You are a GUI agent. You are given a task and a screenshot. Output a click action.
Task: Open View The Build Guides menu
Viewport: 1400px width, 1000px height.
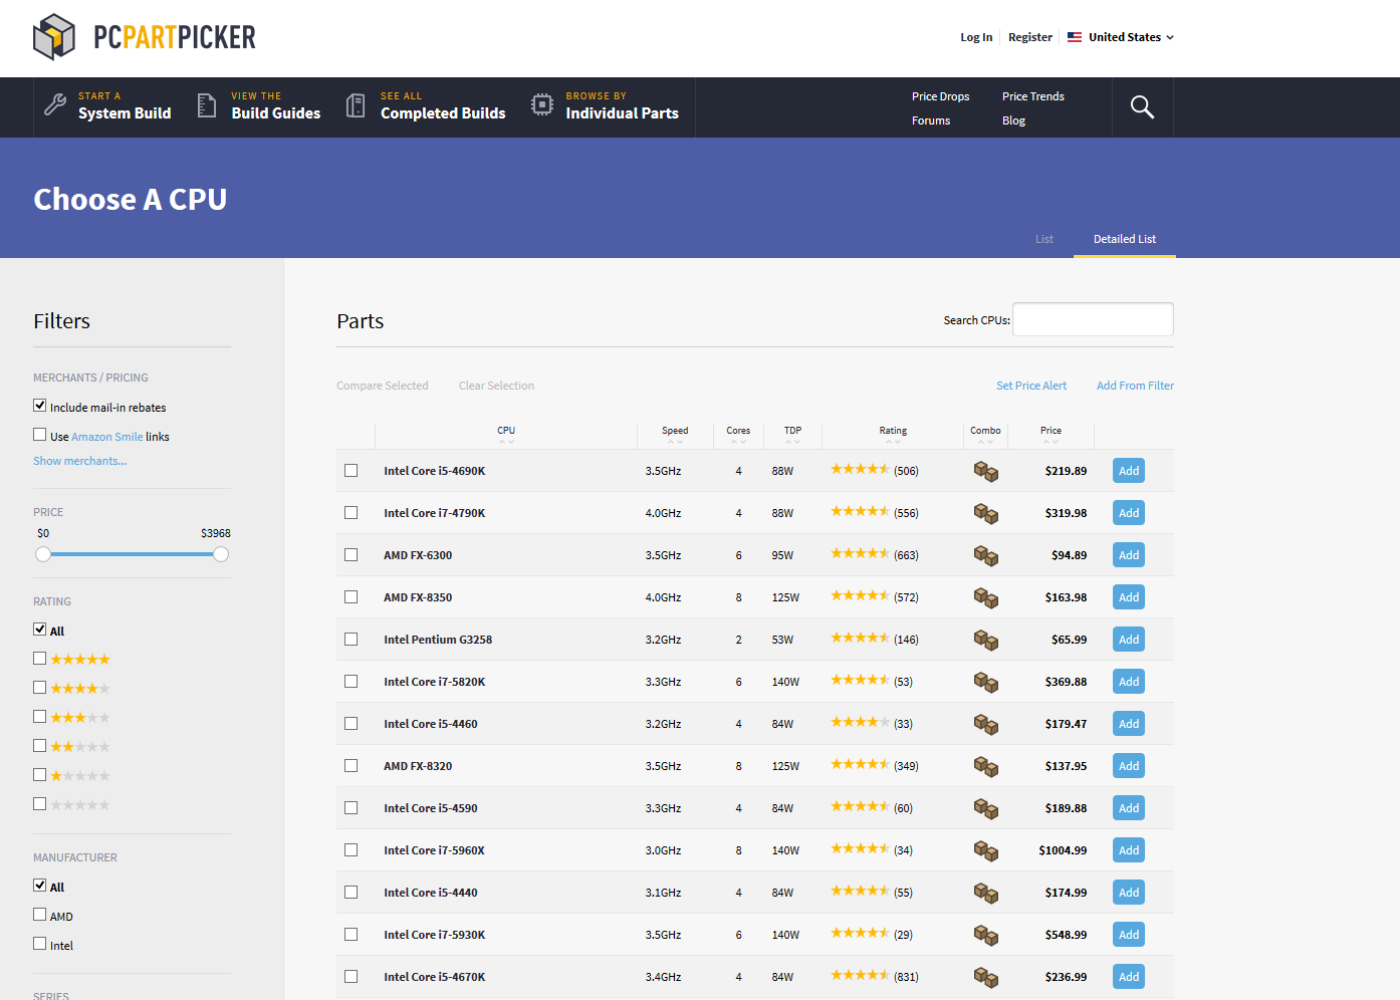point(259,107)
